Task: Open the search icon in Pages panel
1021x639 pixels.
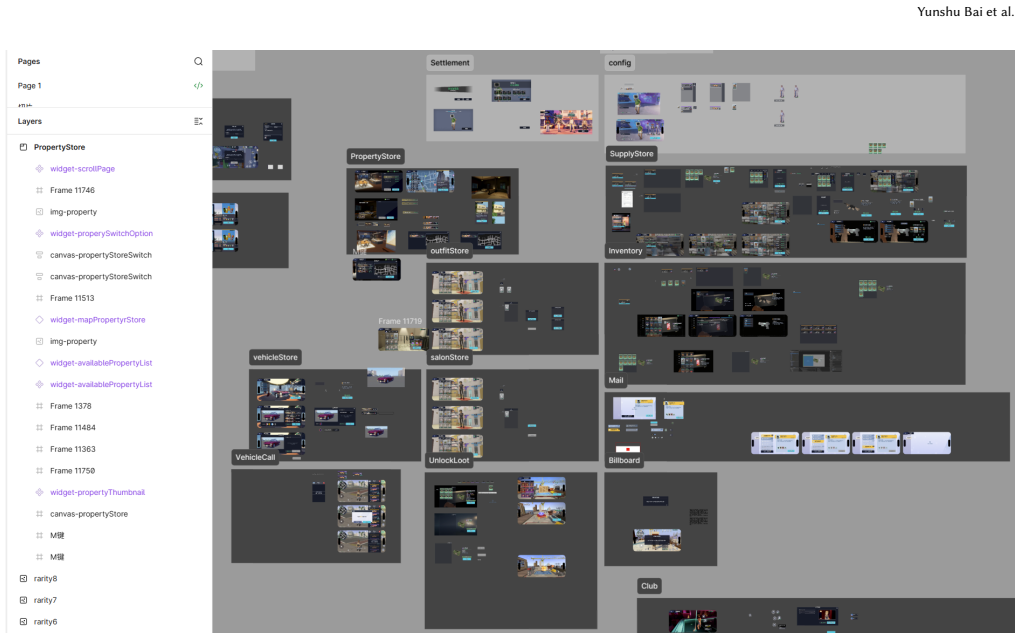Action: point(198,61)
